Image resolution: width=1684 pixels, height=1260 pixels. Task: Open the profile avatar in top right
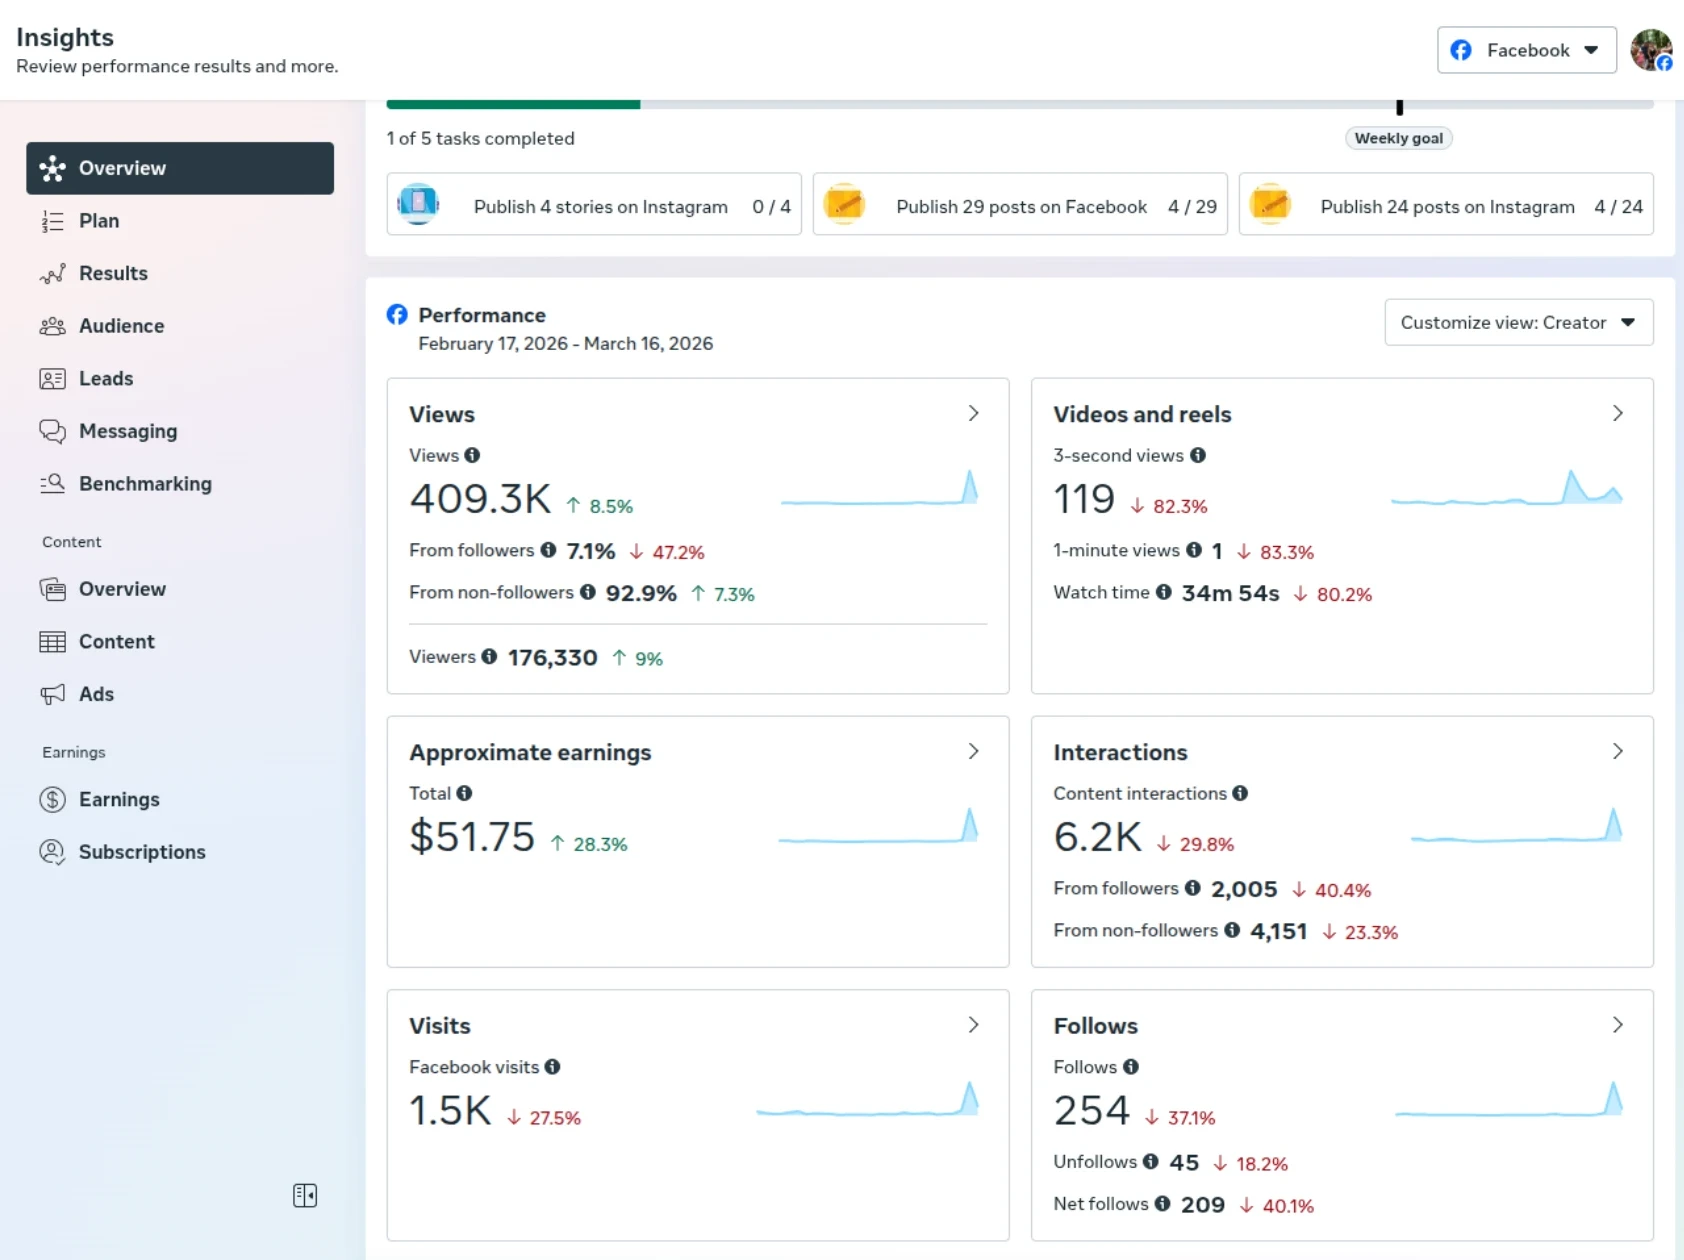(1650, 50)
